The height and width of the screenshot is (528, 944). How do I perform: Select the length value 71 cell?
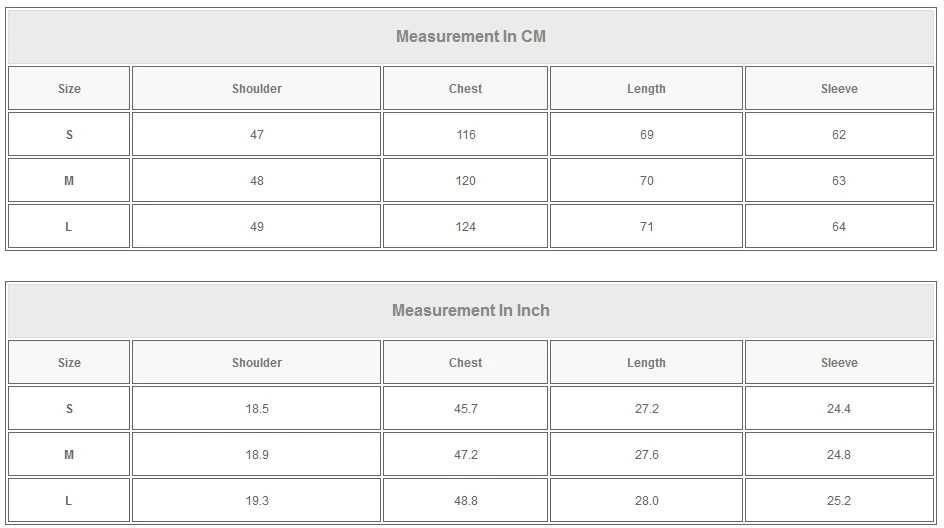pyautogui.click(x=647, y=227)
